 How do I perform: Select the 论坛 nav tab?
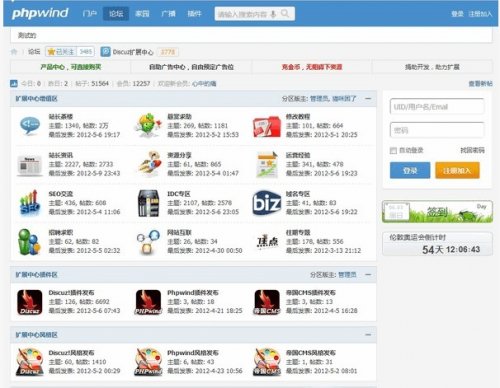116,14
